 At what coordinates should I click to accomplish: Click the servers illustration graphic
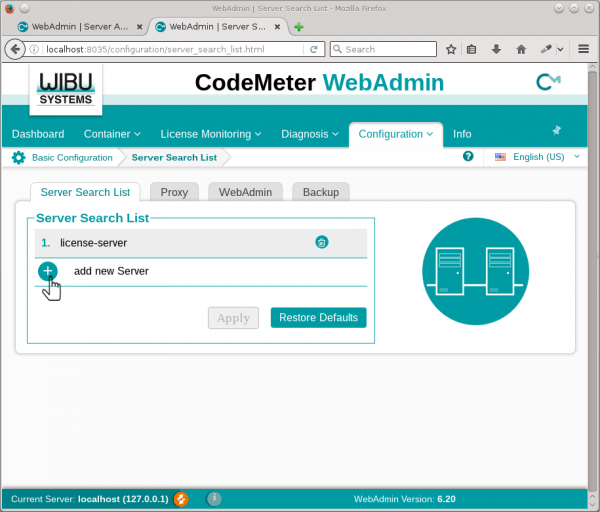click(x=476, y=271)
